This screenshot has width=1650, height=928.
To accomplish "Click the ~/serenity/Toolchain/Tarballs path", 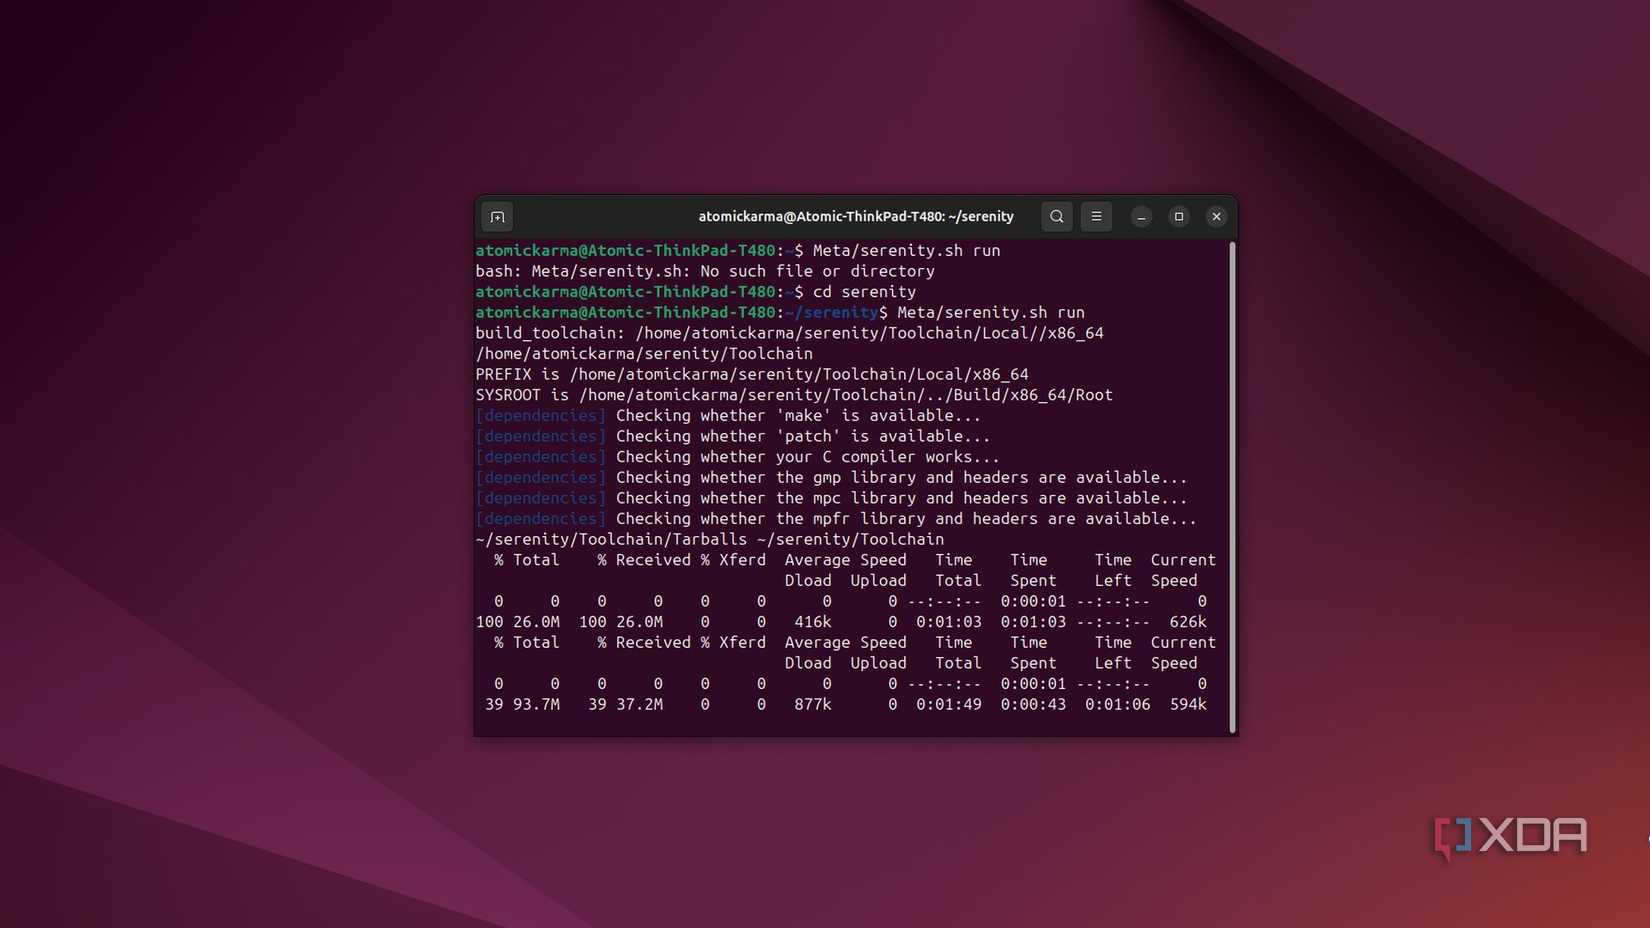I will [608, 539].
